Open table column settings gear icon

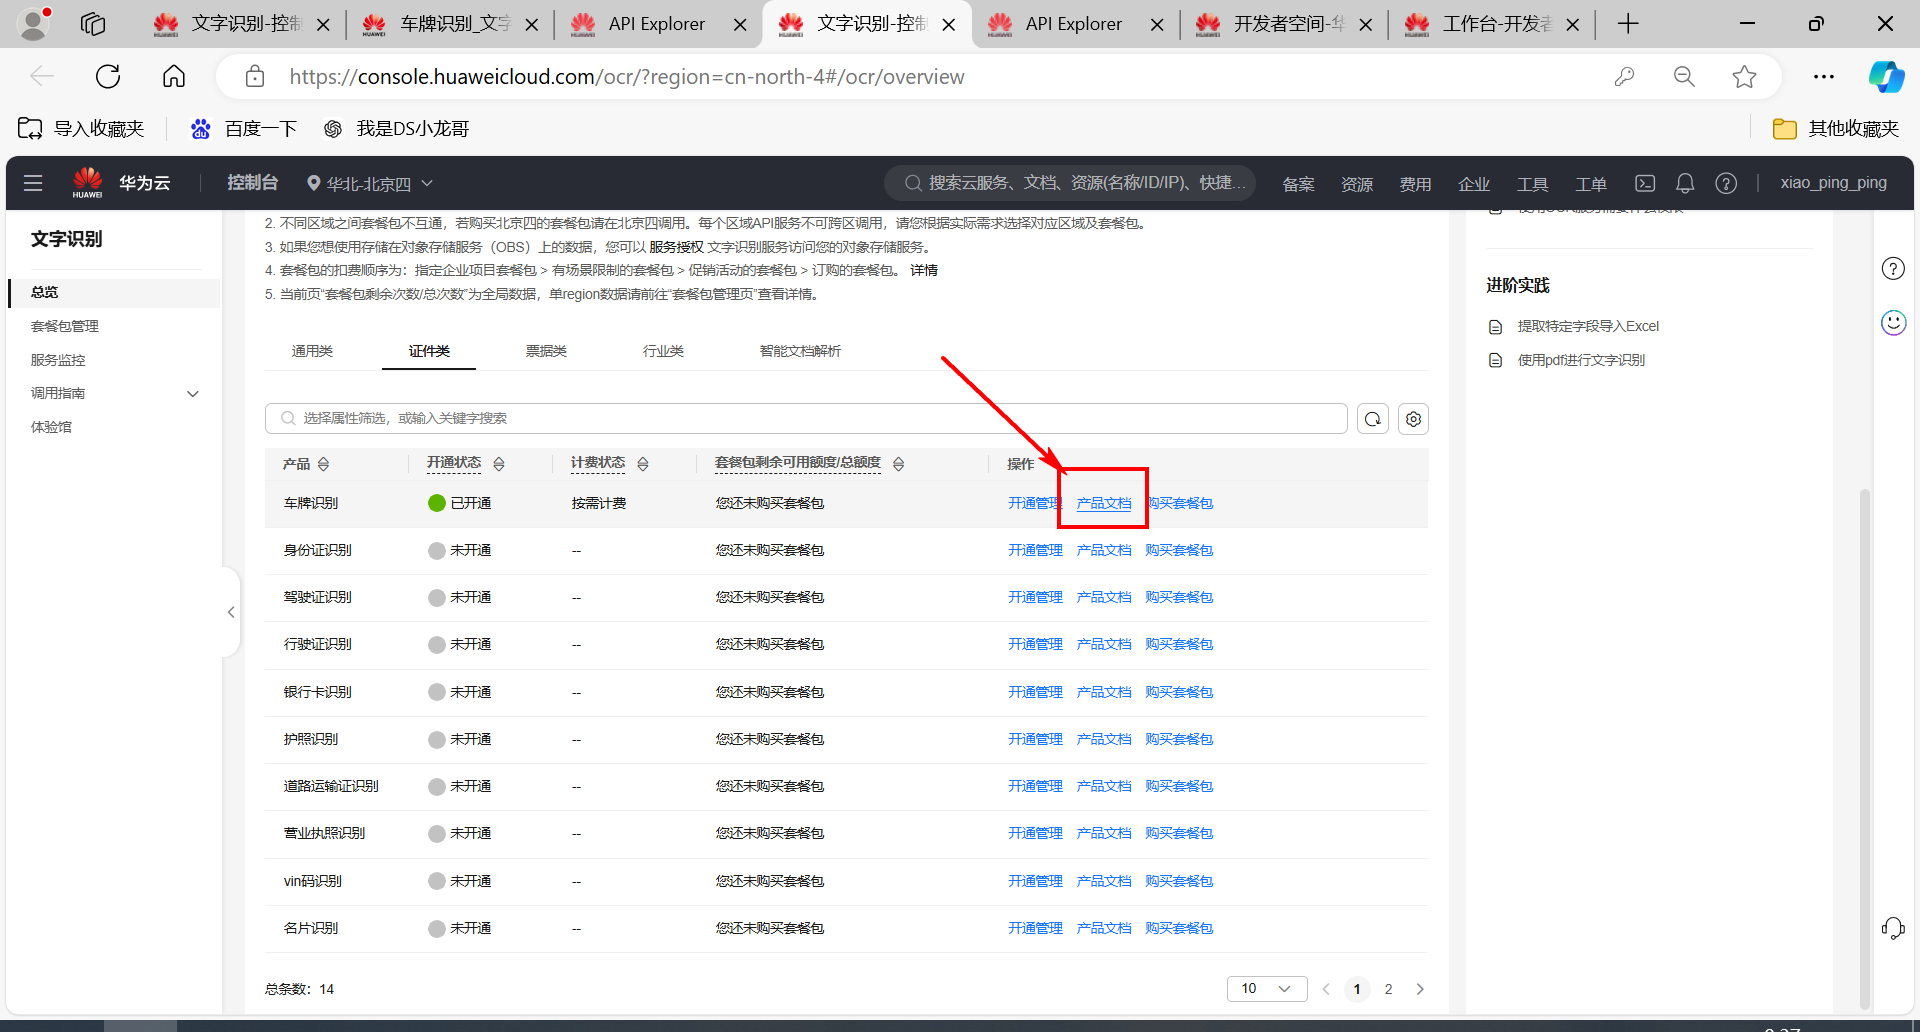[1413, 419]
